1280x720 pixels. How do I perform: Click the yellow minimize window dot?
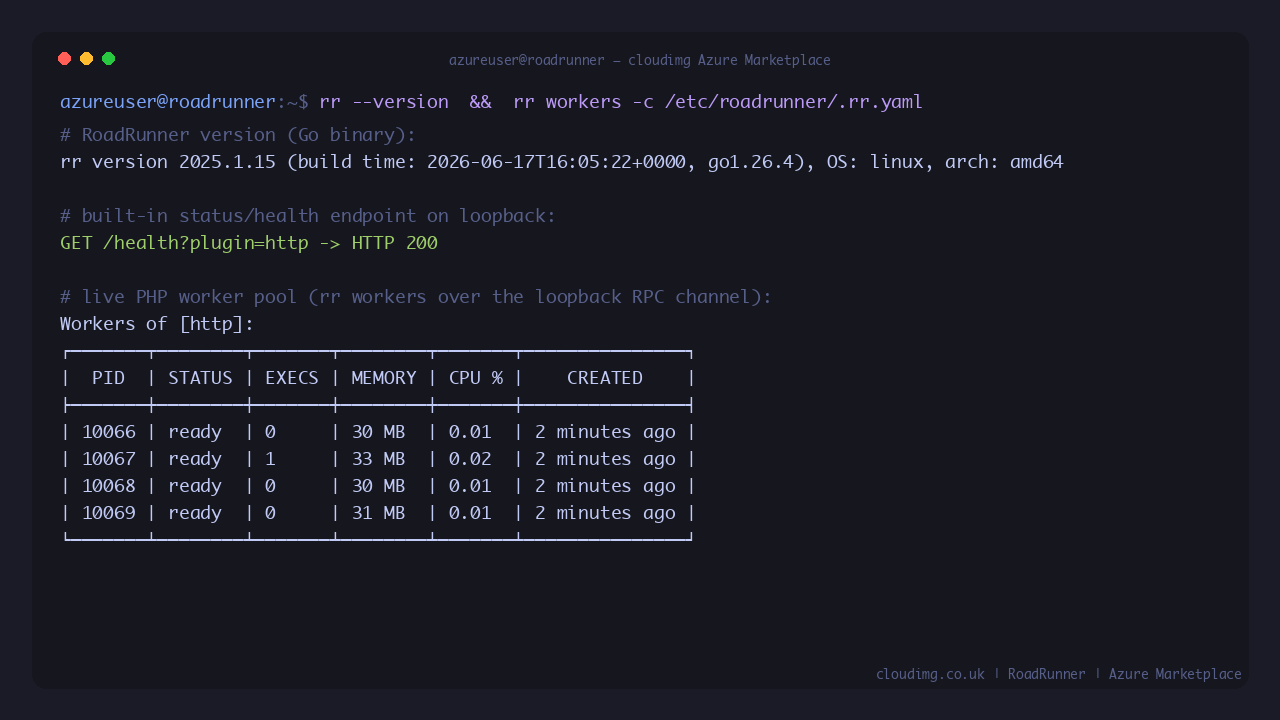[x=87, y=59]
